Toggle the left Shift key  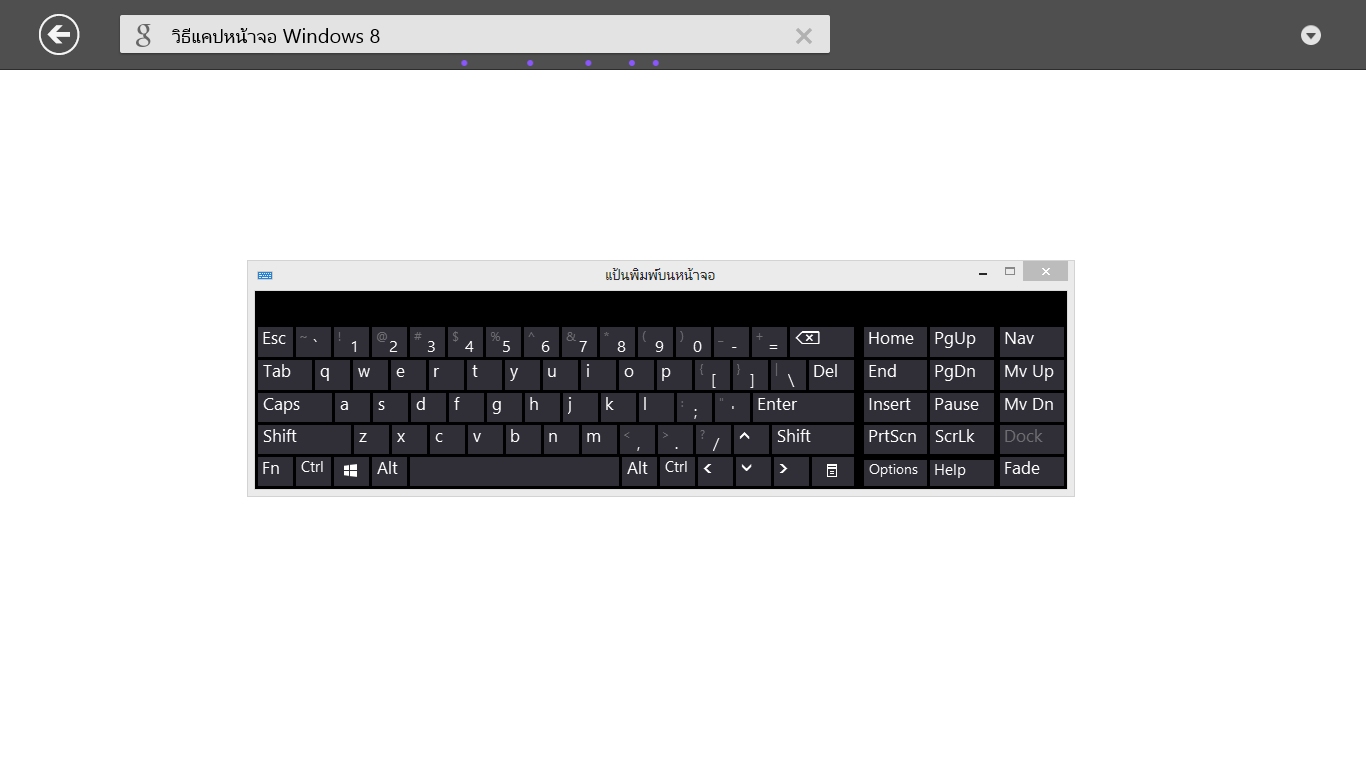click(304, 439)
